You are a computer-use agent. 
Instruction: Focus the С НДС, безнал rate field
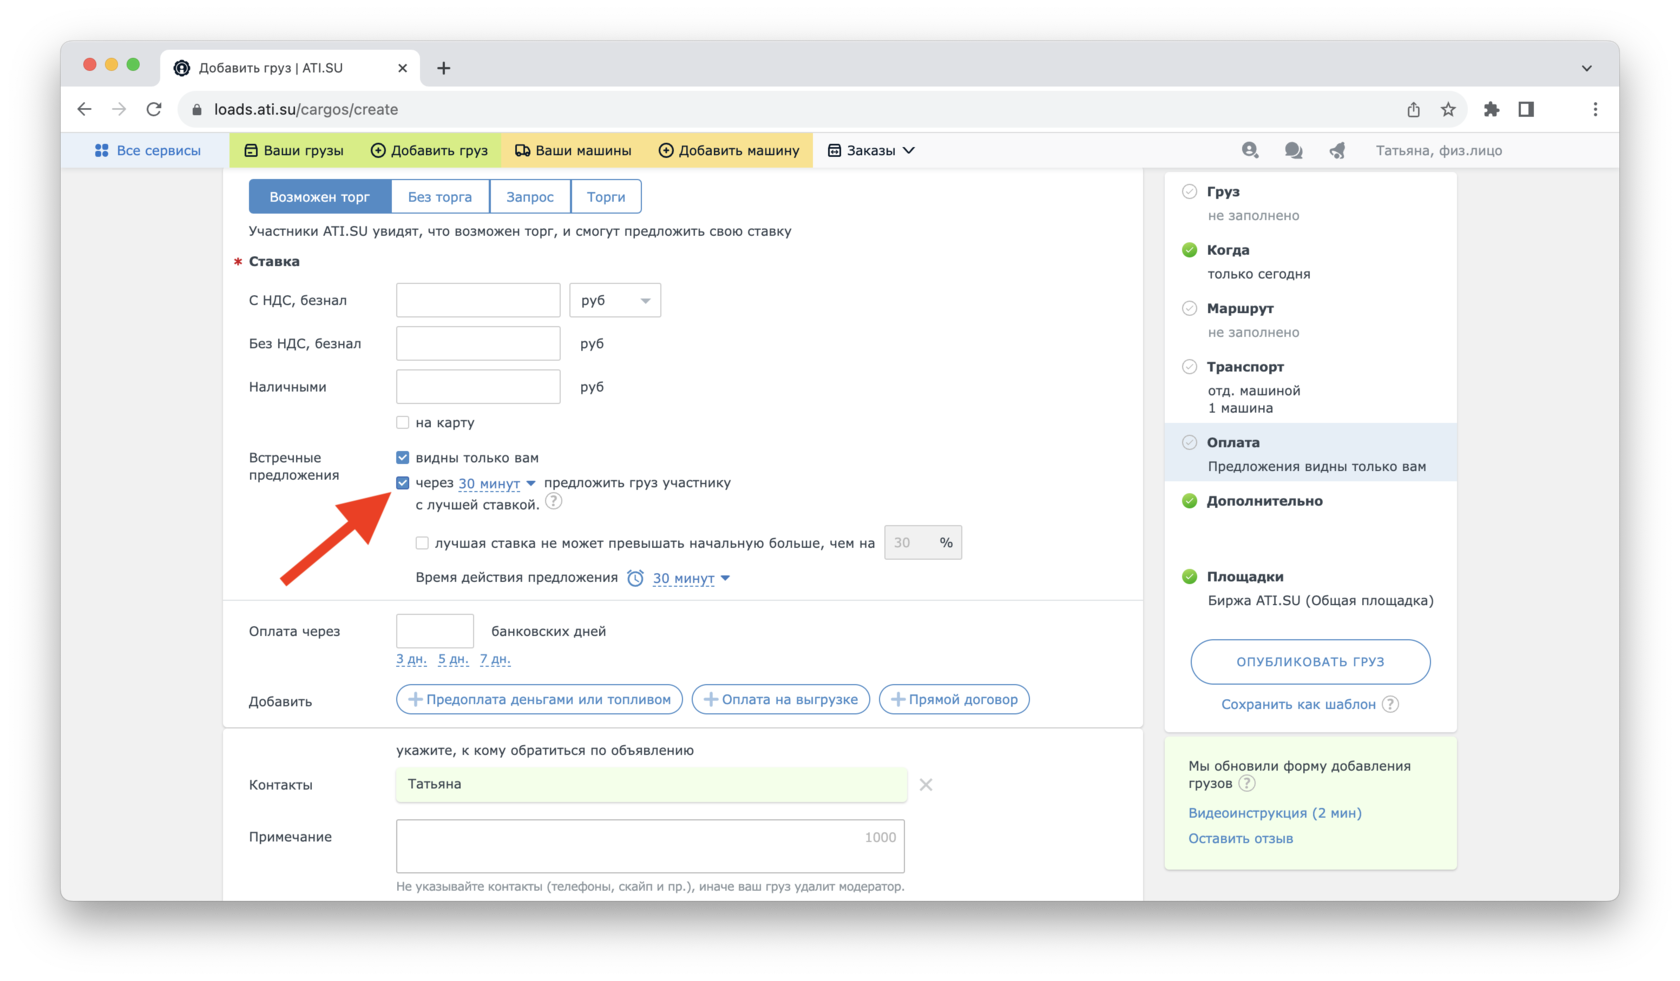pos(478,300)
